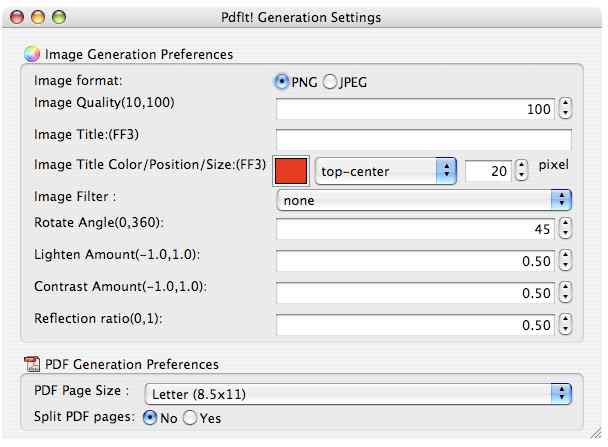The height and width of the screenshot is (447, 608).
Task: Click the PDF Generation Preferences document icon
Action: click(30, 364)
